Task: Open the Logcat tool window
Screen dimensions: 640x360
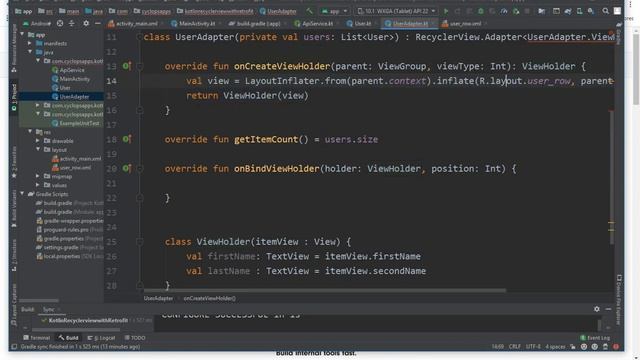Action: (101, 338)
